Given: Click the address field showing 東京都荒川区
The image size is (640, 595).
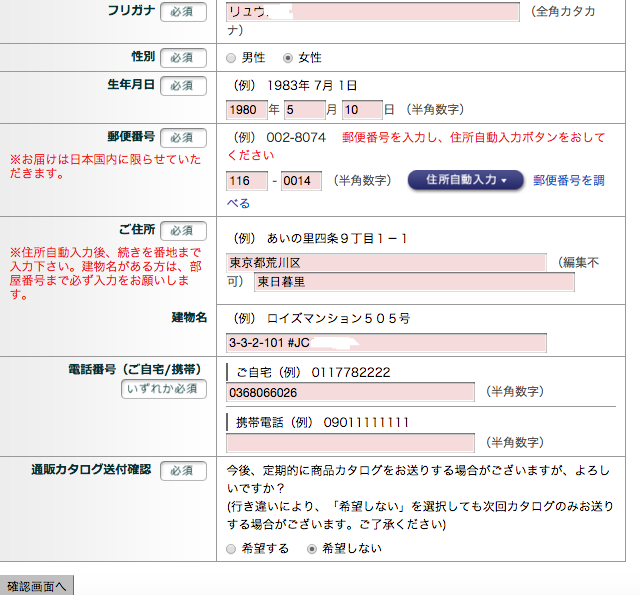Looking at the screenshot, I should click(x=386, y=262).
